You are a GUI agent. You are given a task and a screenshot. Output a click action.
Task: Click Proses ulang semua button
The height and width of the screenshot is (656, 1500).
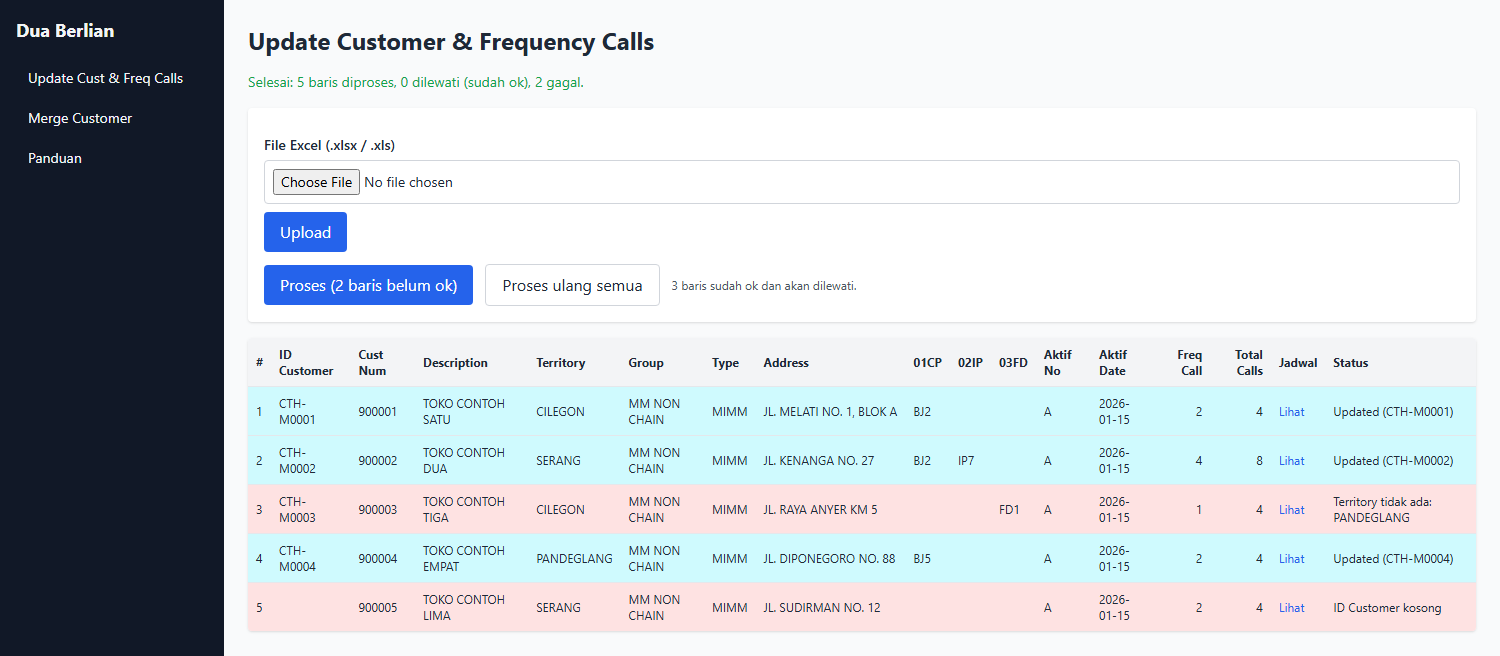[x=572, y=285]
